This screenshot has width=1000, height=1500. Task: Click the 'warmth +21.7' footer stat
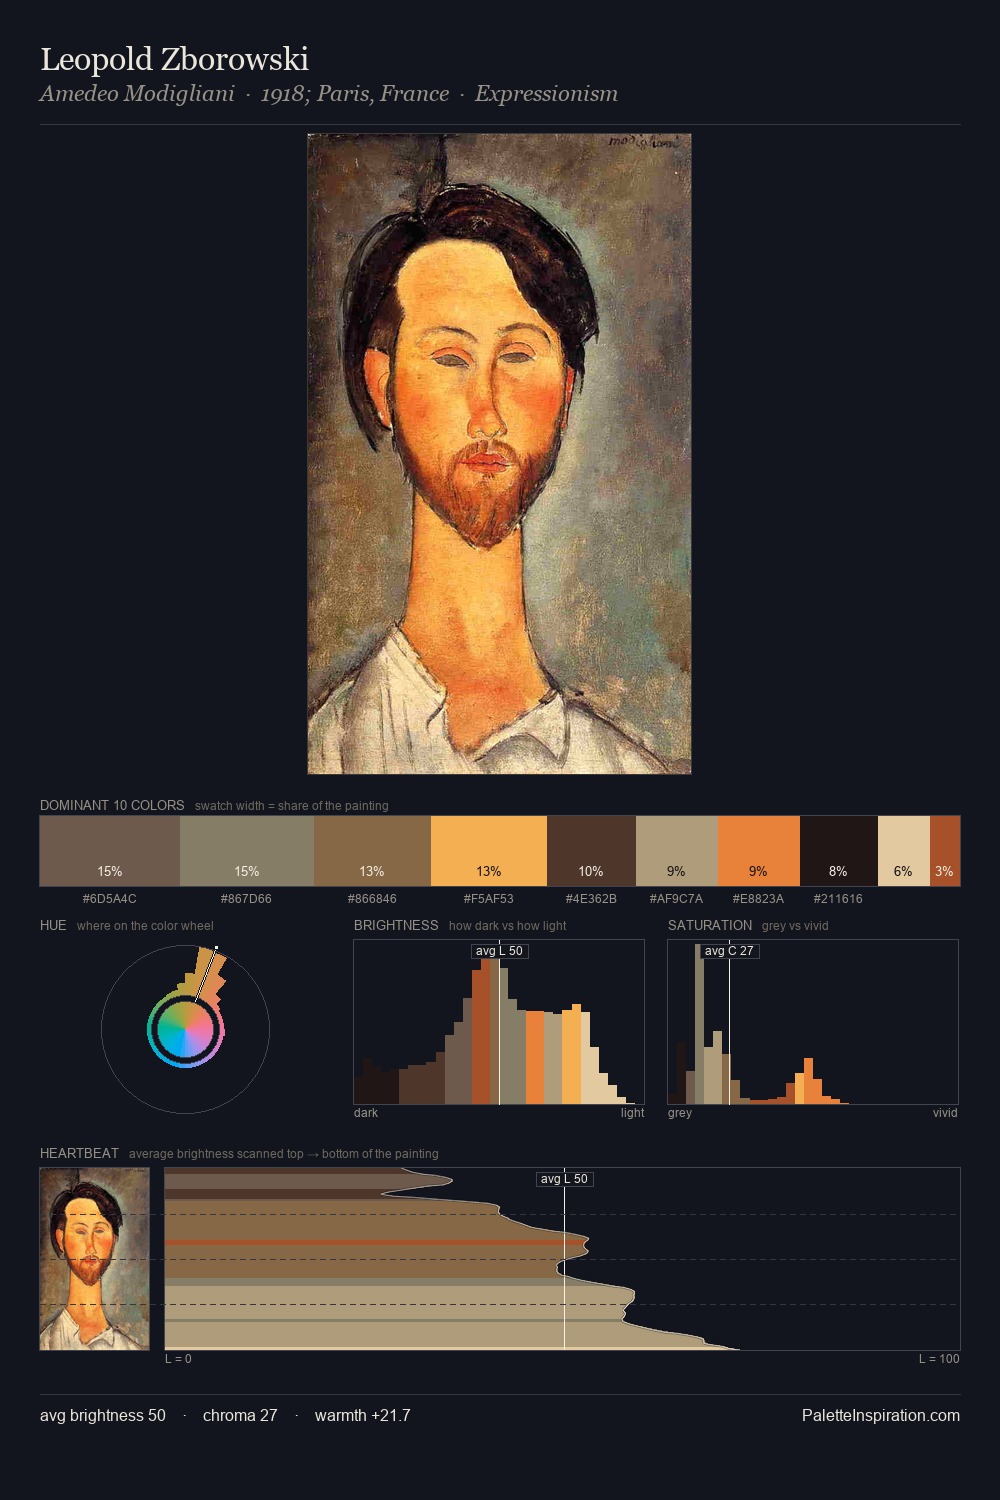362,1415
